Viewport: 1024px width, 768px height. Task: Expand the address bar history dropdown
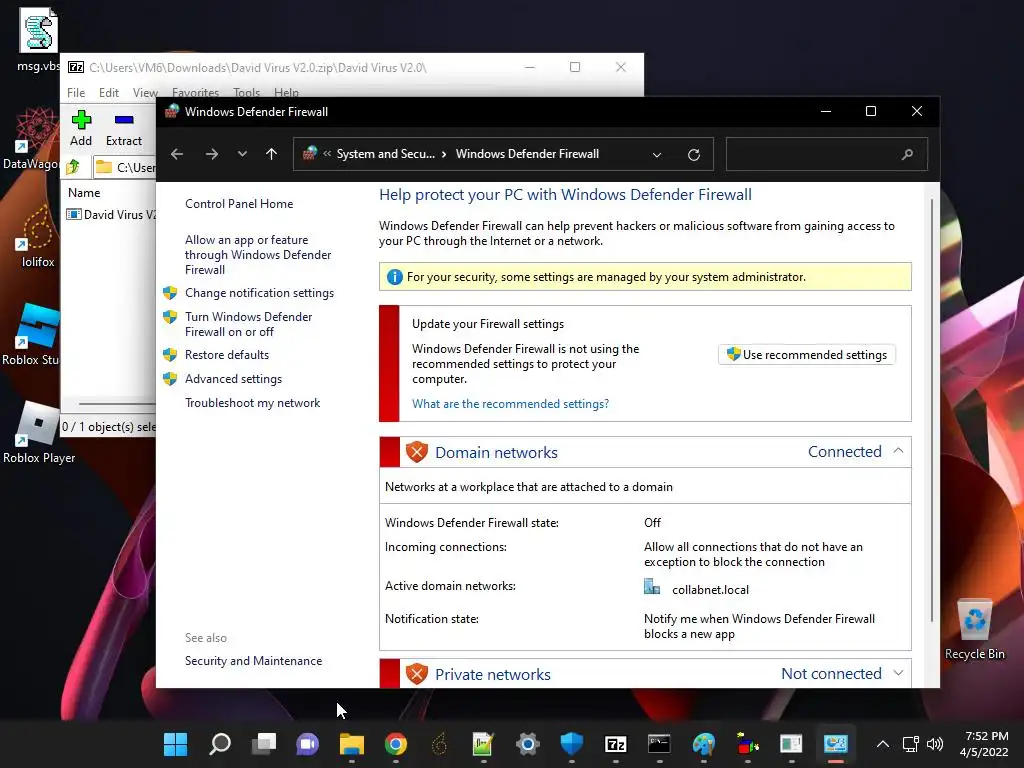click(657, 155)
